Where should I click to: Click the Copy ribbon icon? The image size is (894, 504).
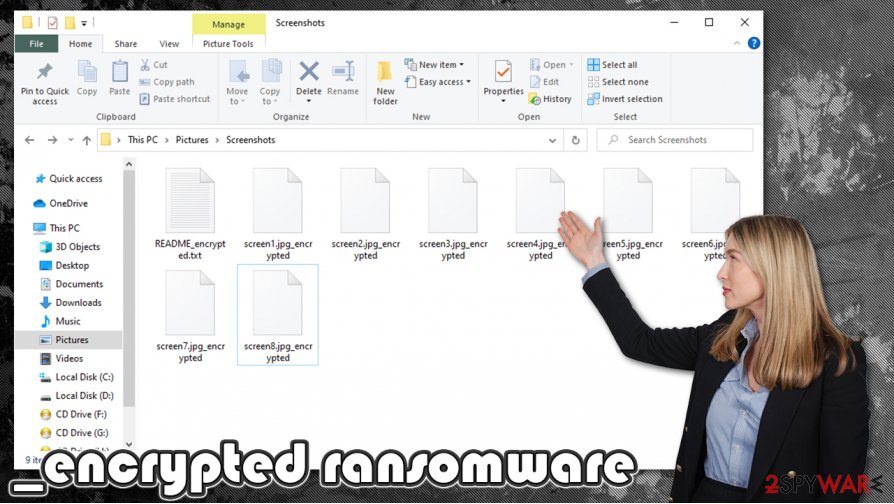(x=87, y=78)
